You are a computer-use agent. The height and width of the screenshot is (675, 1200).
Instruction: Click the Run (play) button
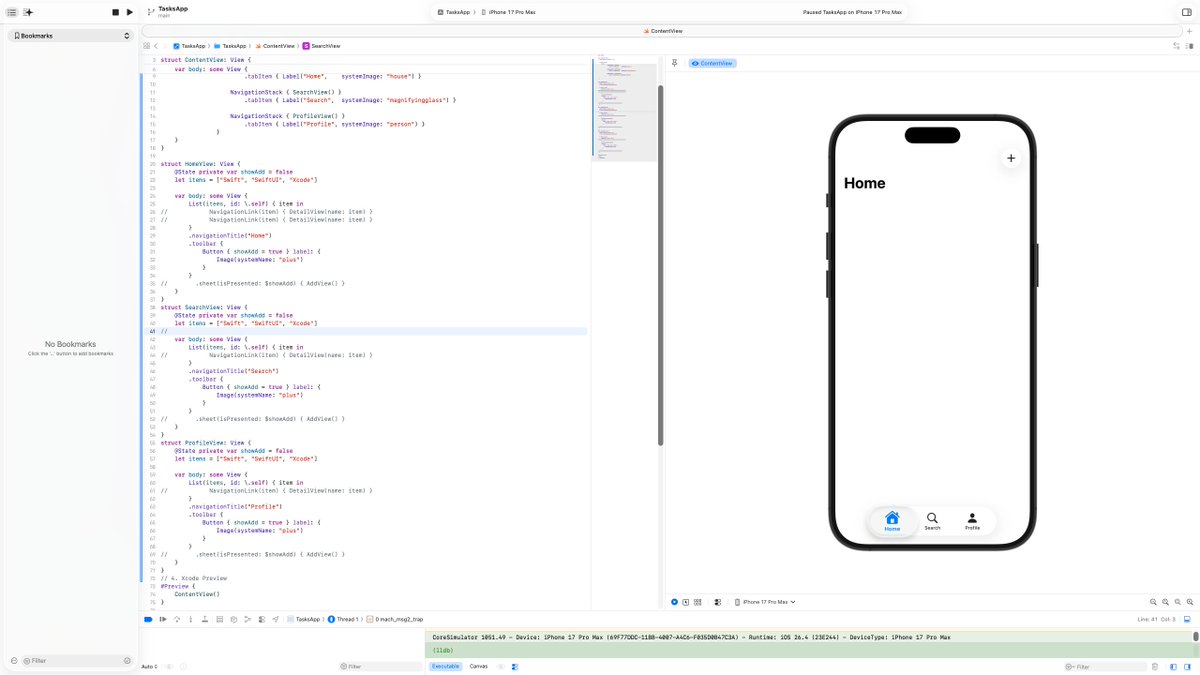(130, 12)
